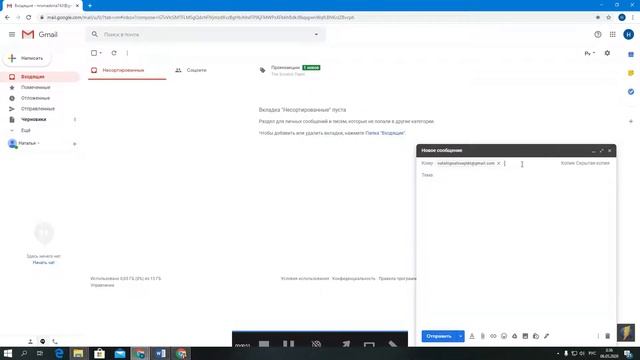
Task: Open Hangouts phone calls icon
Action: click(55, 342)
